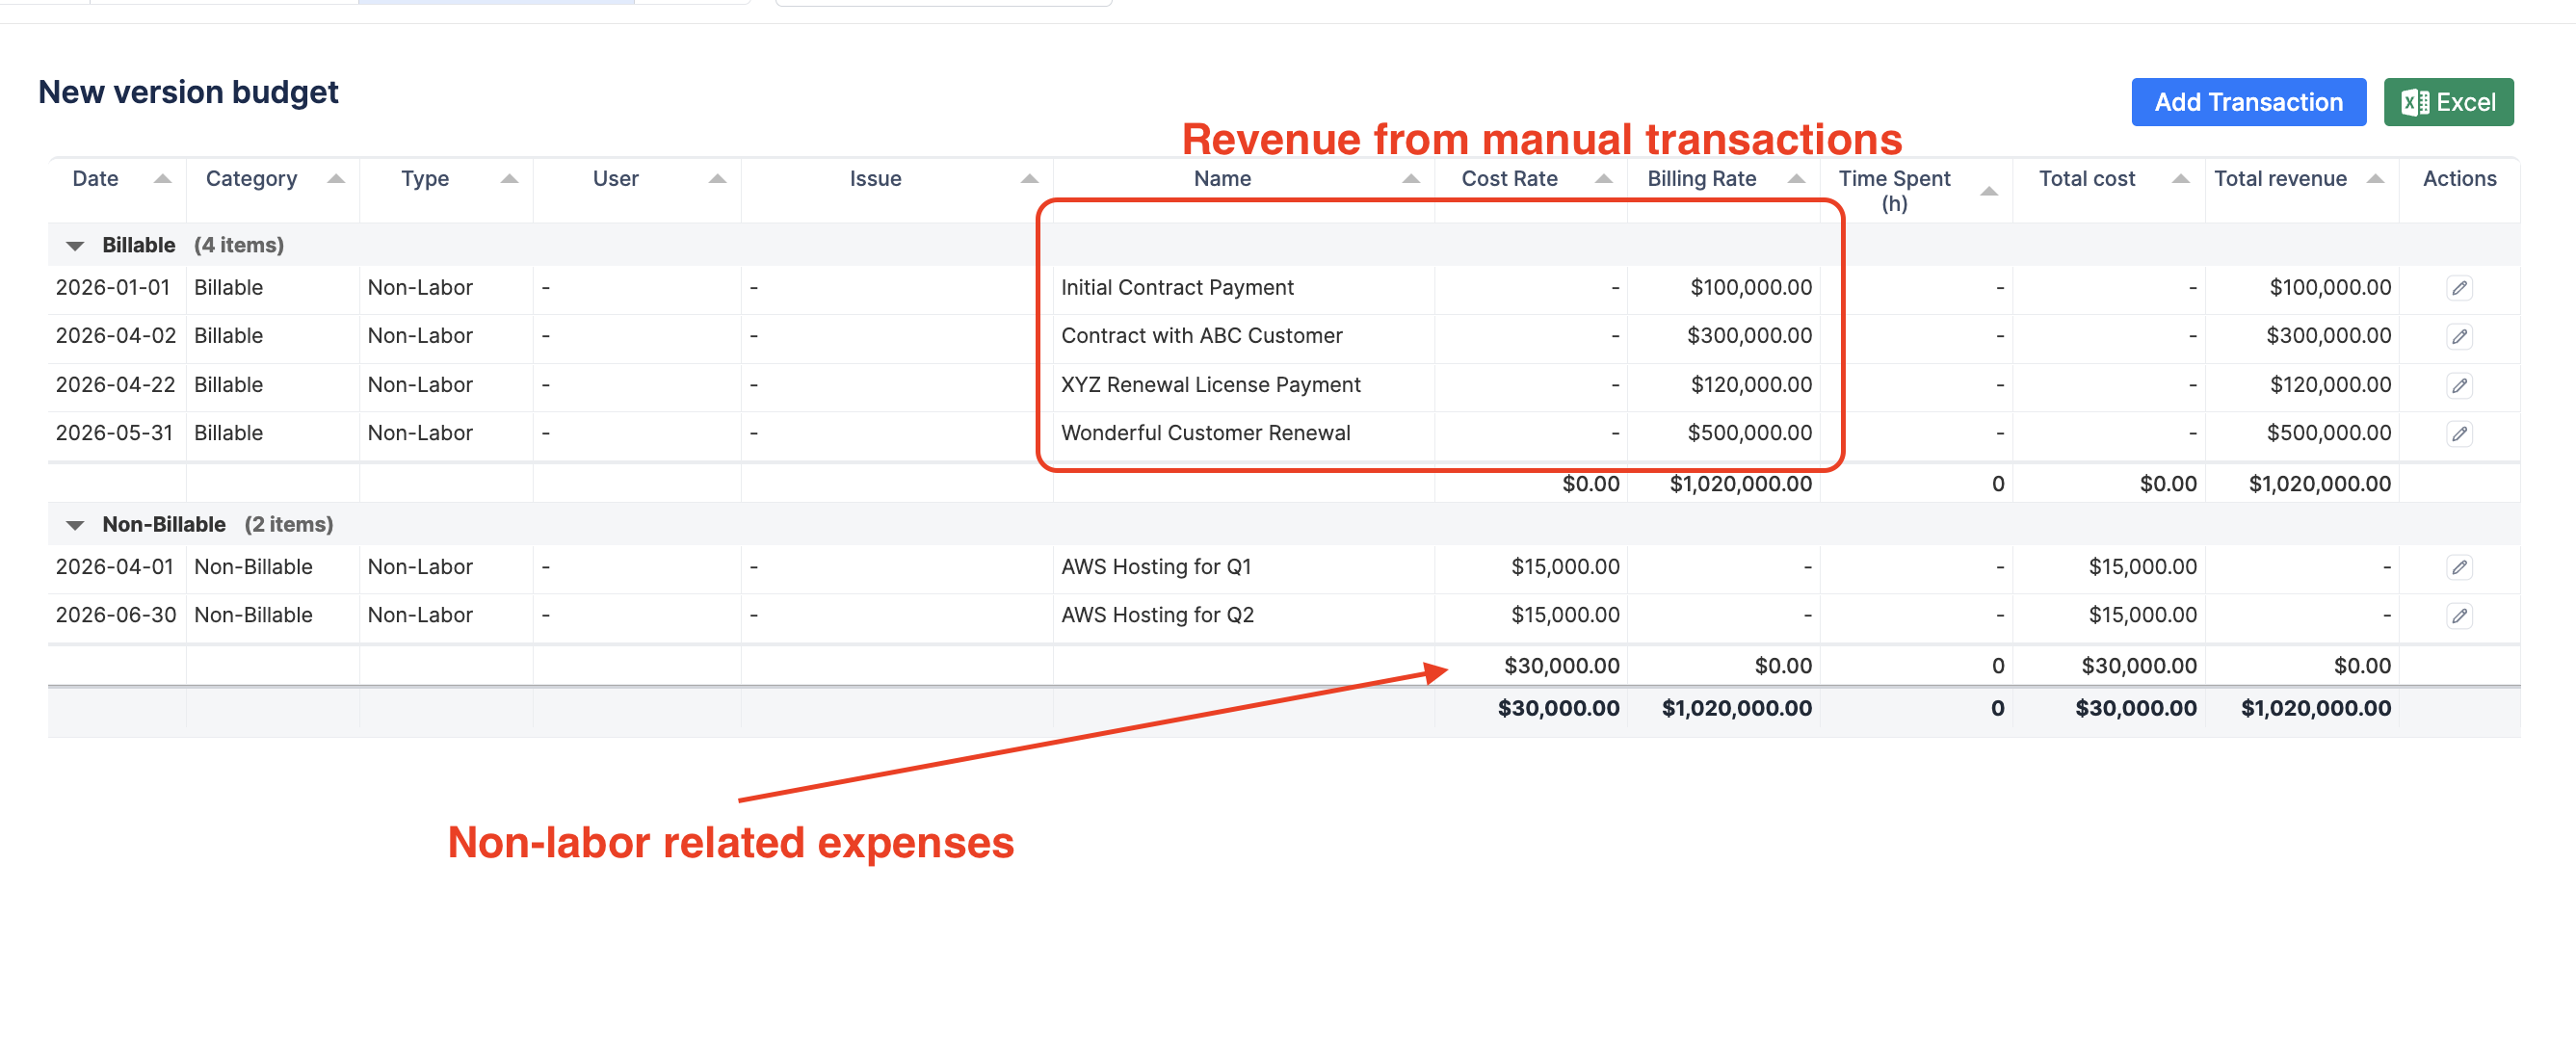Click the Cost Rate column header
Image resolution: width=2576 pixels, height=1048 pixels.
pos(1508,179)
